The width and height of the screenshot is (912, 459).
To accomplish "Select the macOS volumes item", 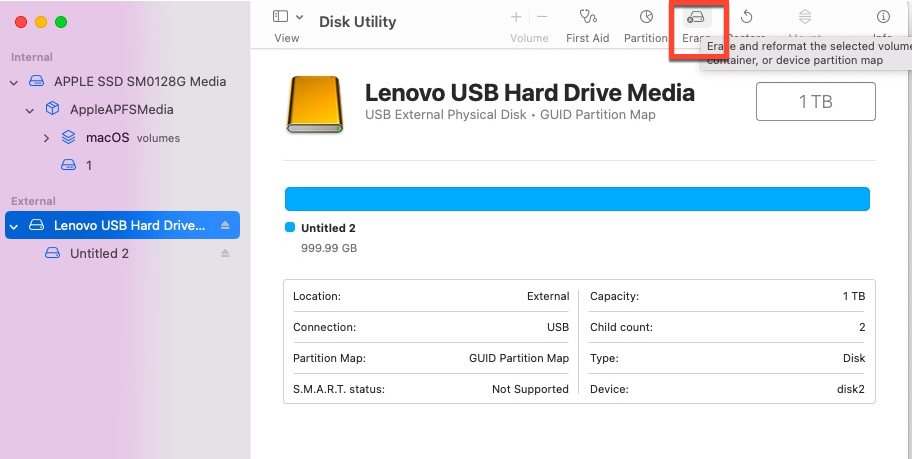I will tap(133, 138).
